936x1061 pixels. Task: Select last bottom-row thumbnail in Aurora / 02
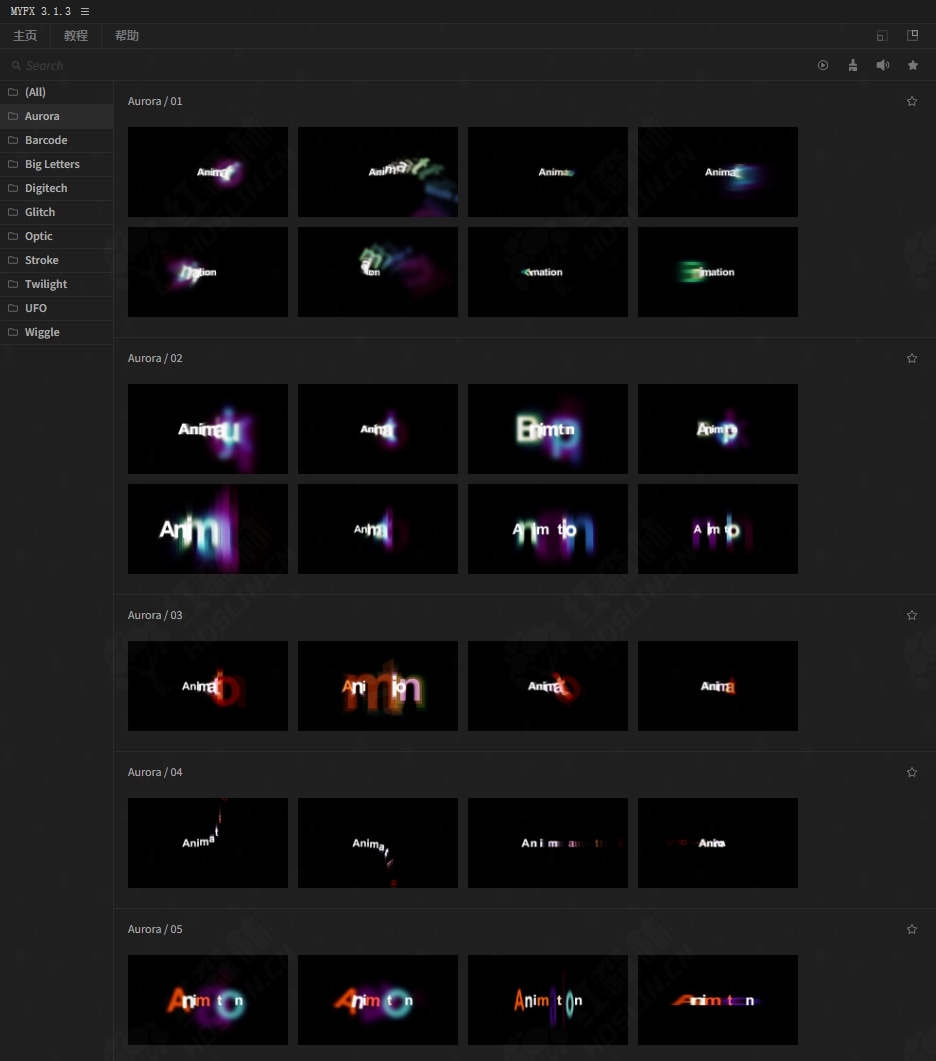tap(717, 529)
